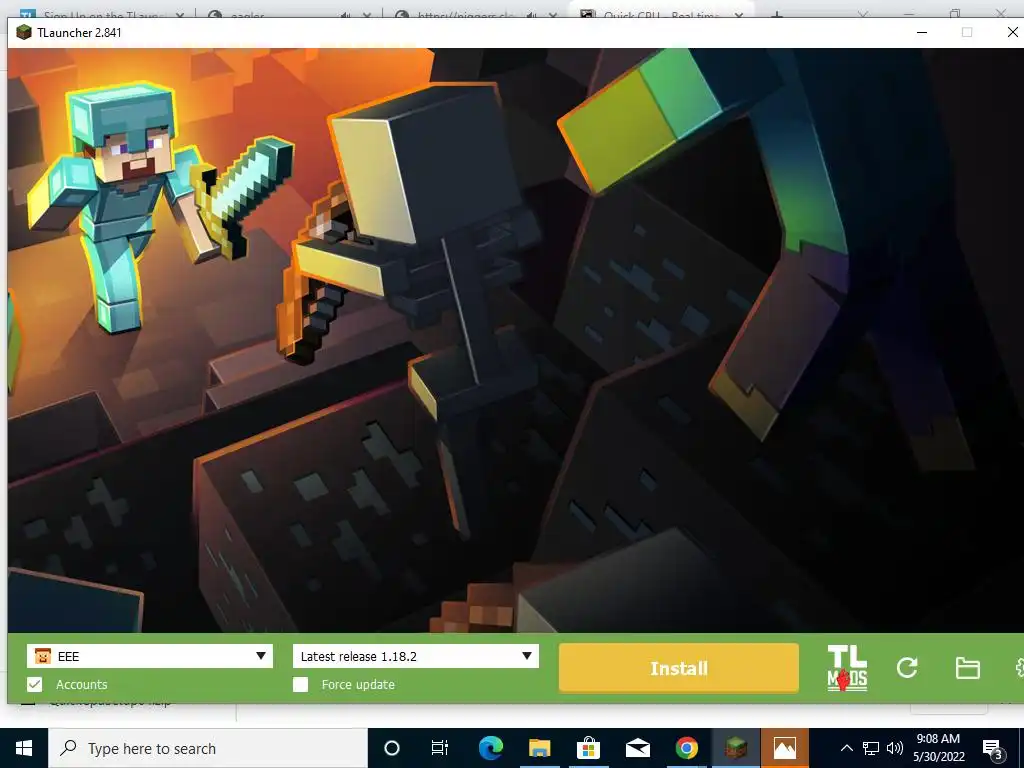Open the Mail app from taskbar

click(637, 748)
